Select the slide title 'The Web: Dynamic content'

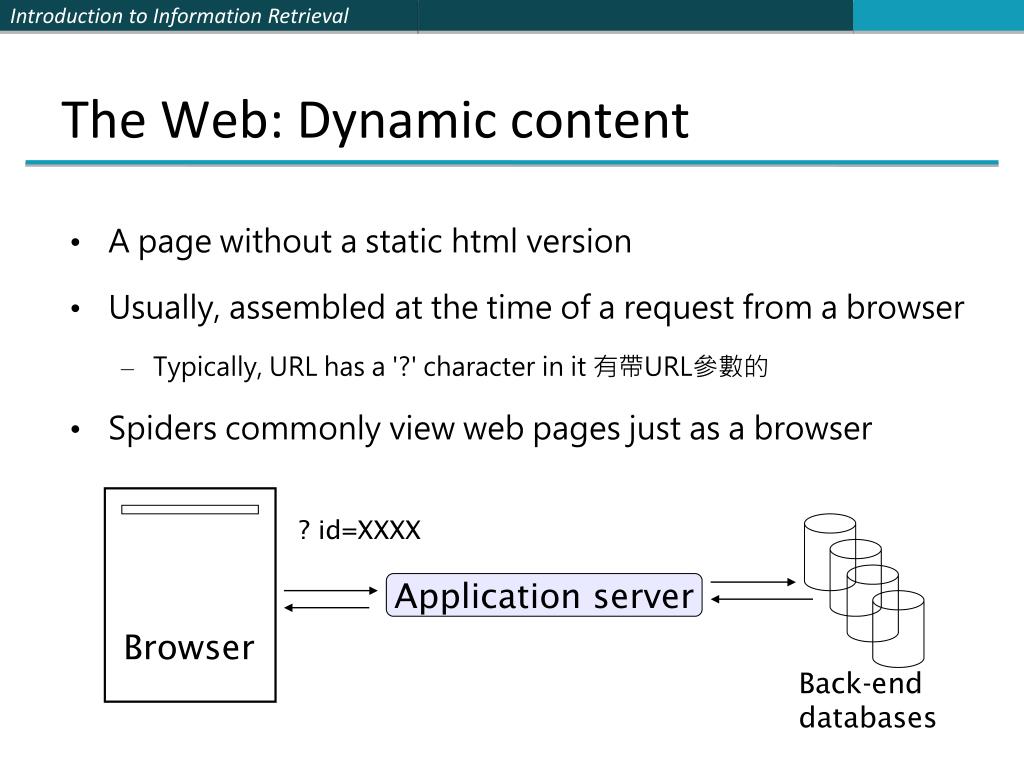376,120
